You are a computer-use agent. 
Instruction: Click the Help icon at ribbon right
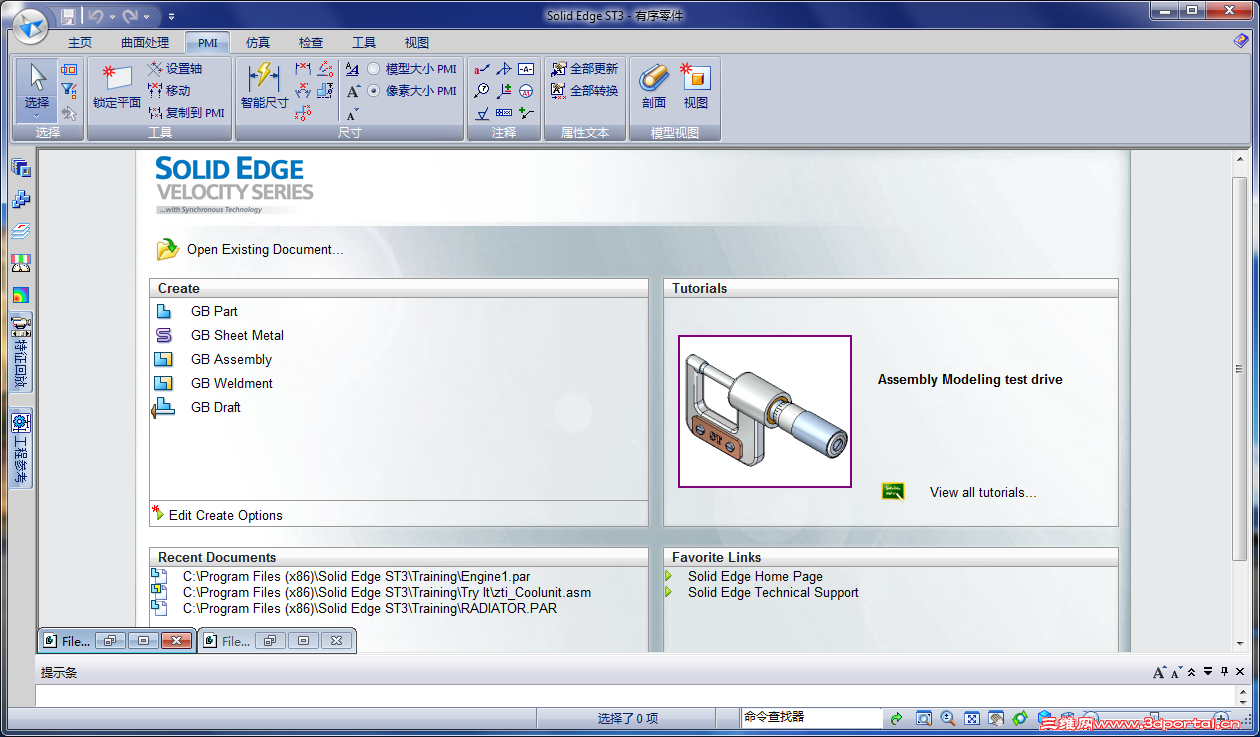click(x=1240, y=41)
